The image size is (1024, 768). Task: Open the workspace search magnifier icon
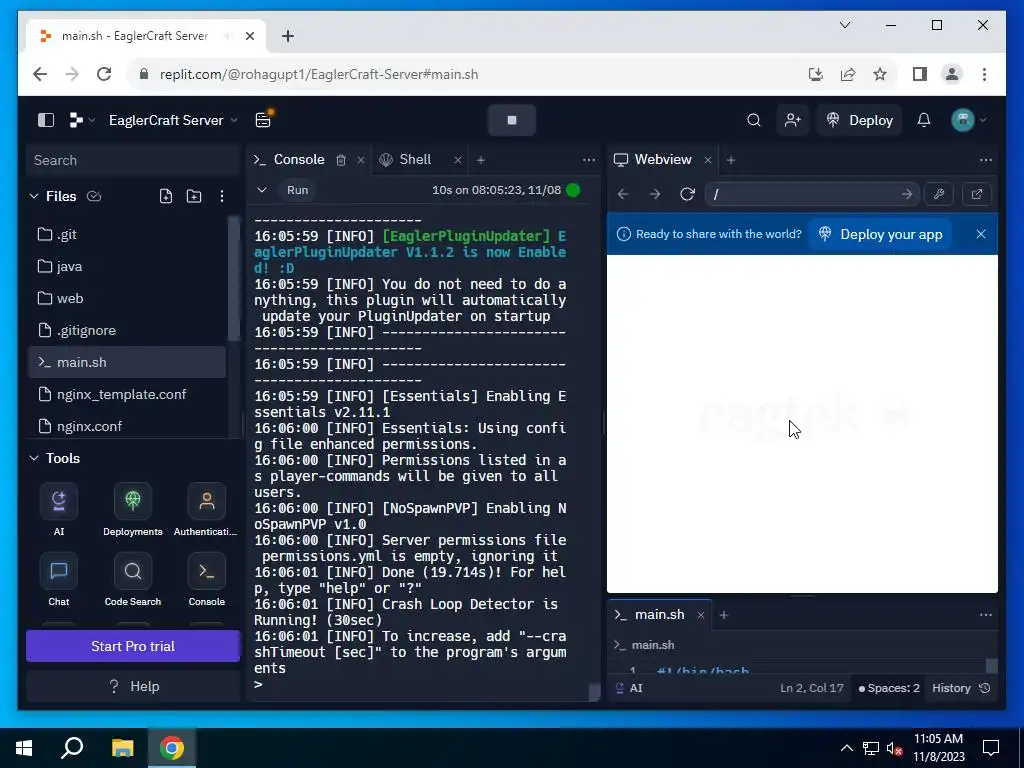754,120
